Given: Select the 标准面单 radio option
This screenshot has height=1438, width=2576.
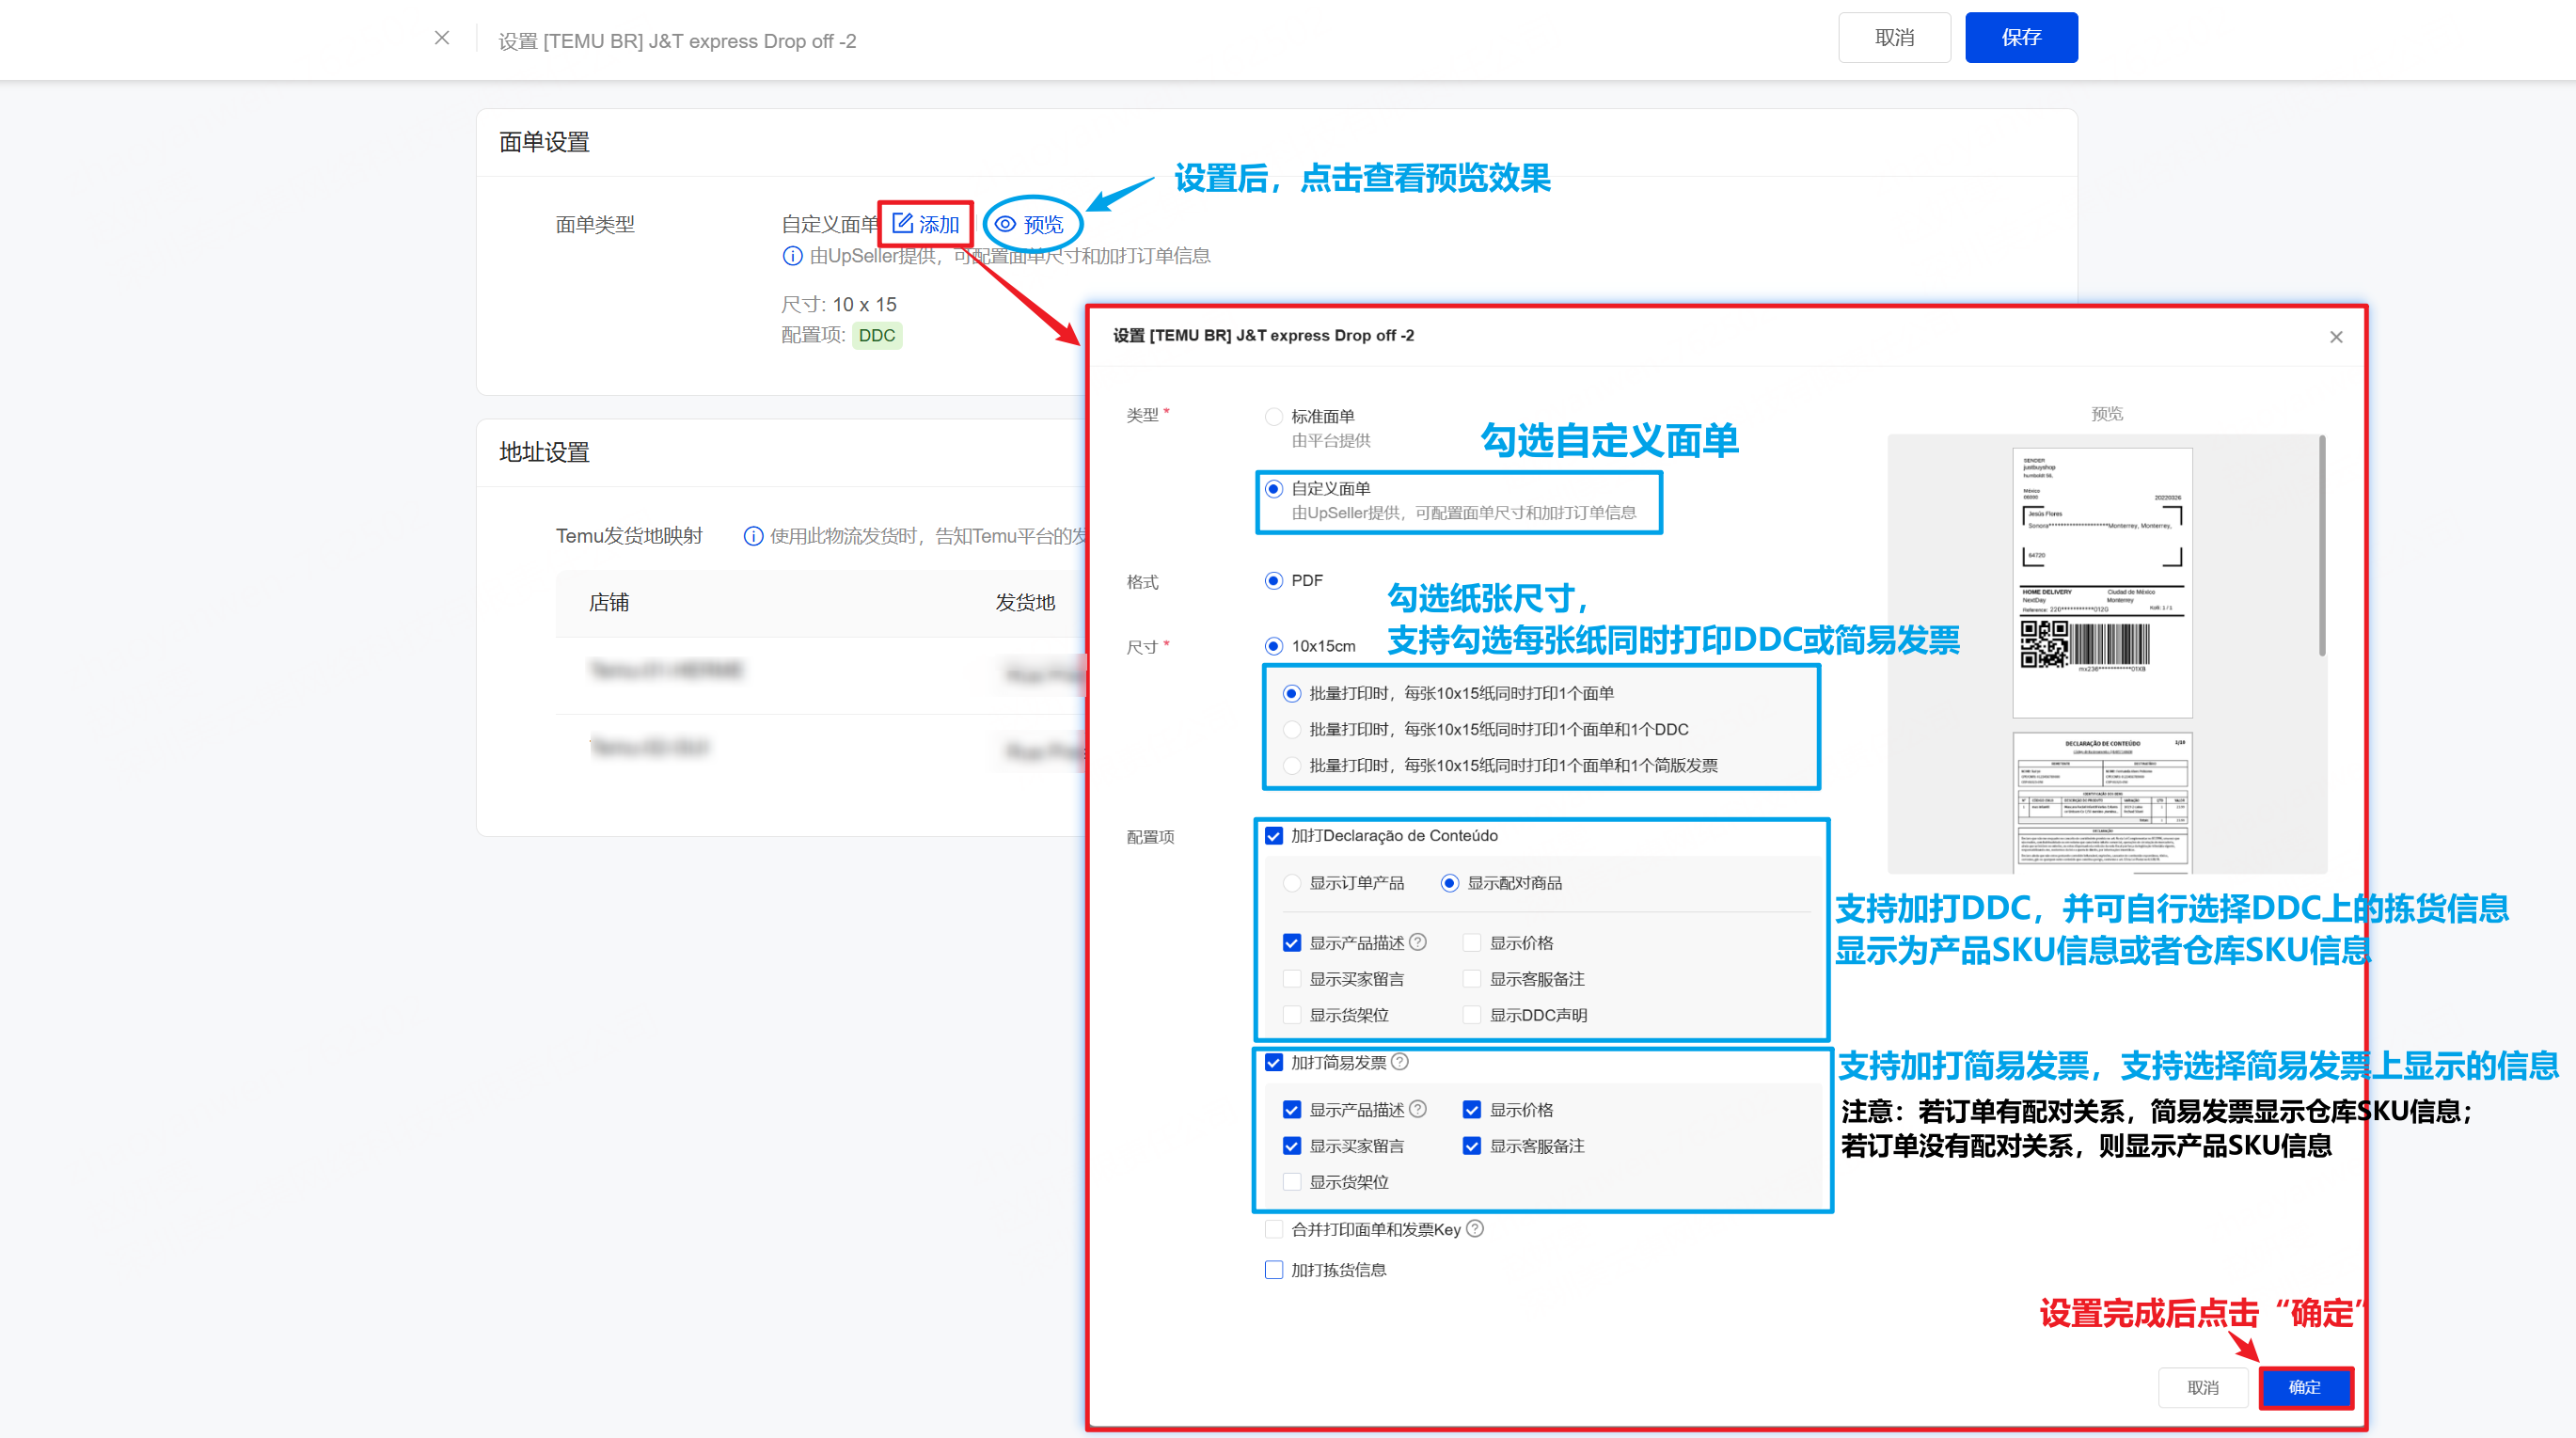Looking at the screenshot, I should [x=1274, y=417].
